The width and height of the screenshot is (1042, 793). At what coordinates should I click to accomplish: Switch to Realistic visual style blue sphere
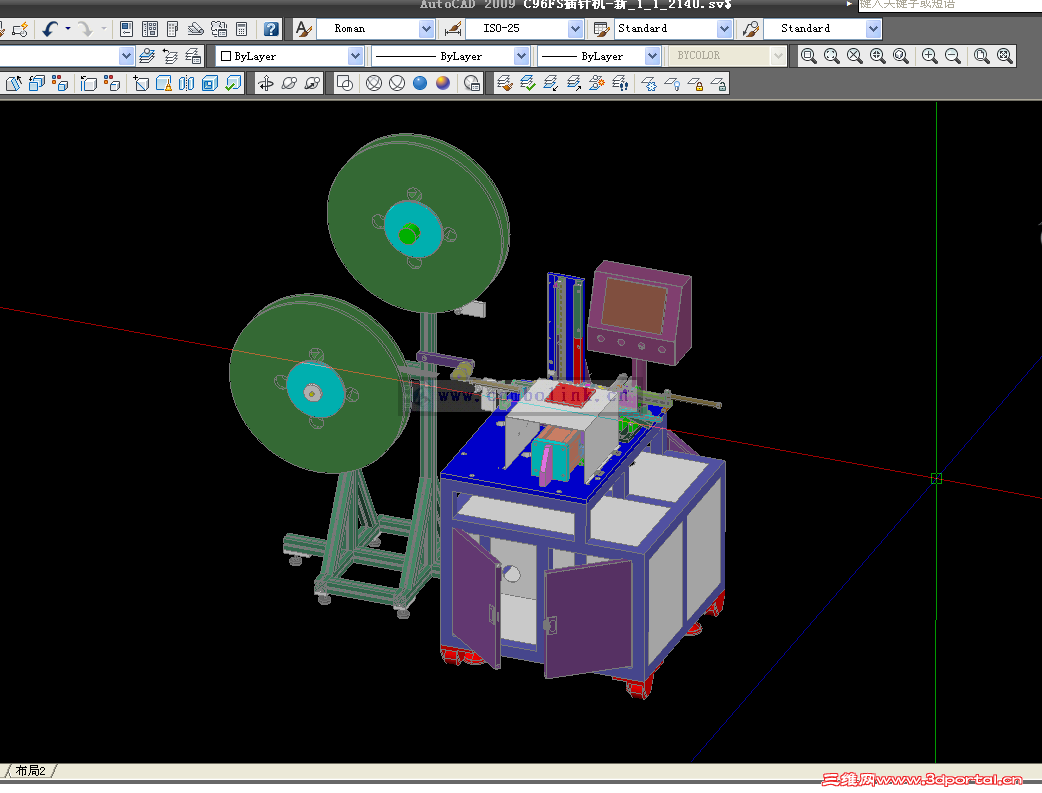click(420, 83)
